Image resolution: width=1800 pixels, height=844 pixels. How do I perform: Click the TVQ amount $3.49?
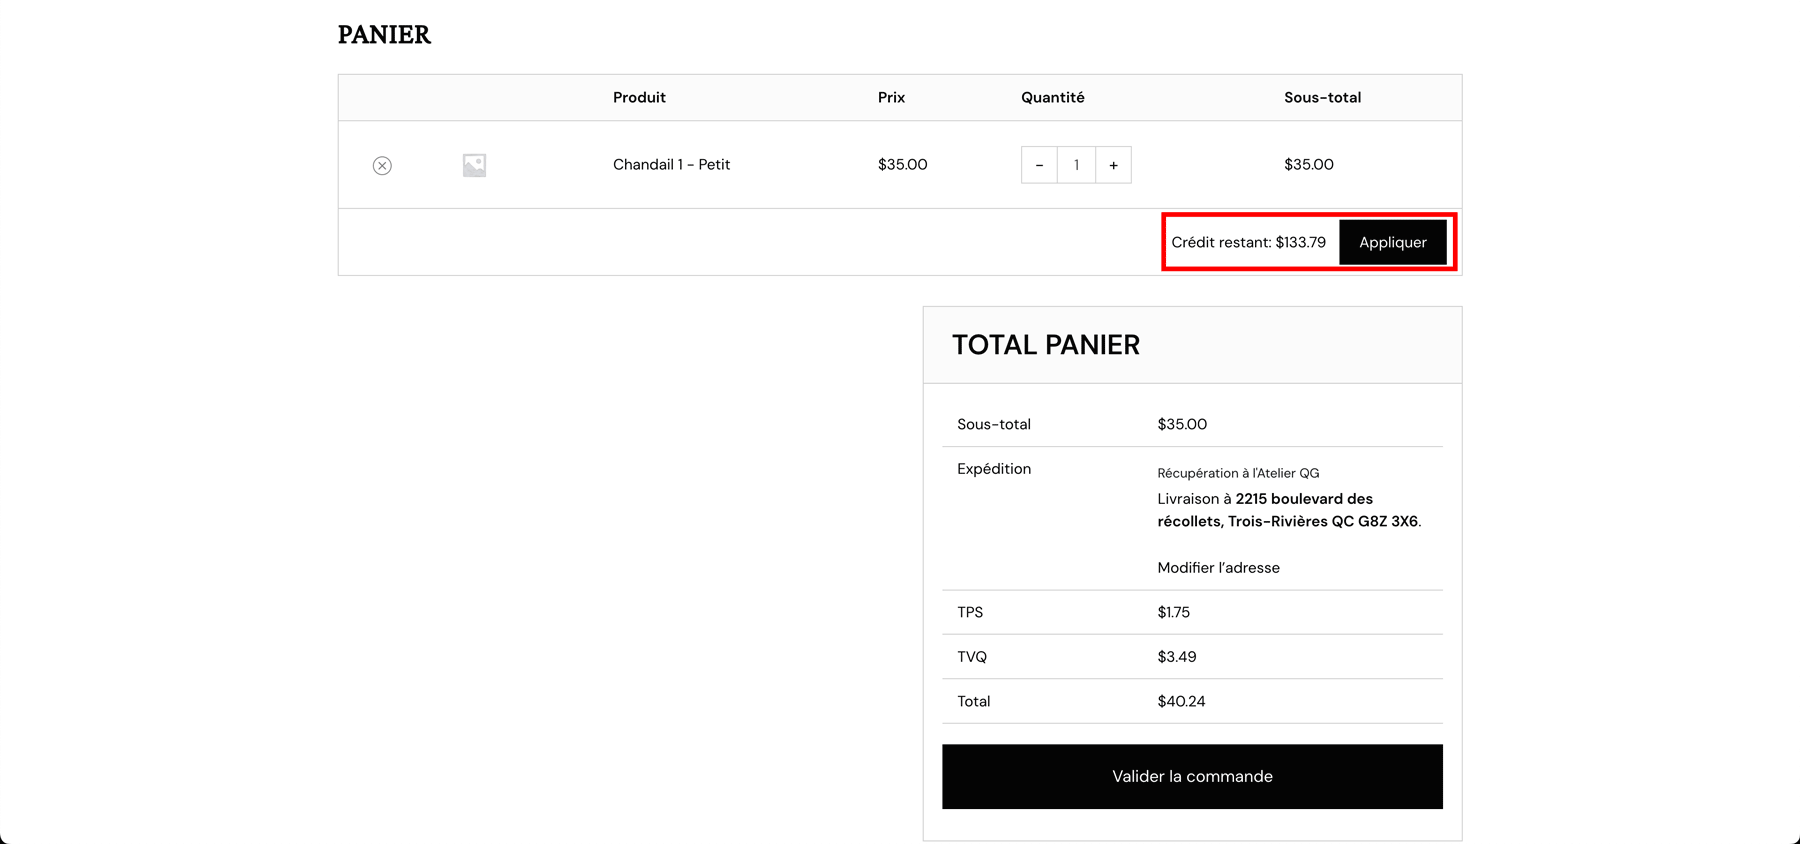tap(1176, 657)
